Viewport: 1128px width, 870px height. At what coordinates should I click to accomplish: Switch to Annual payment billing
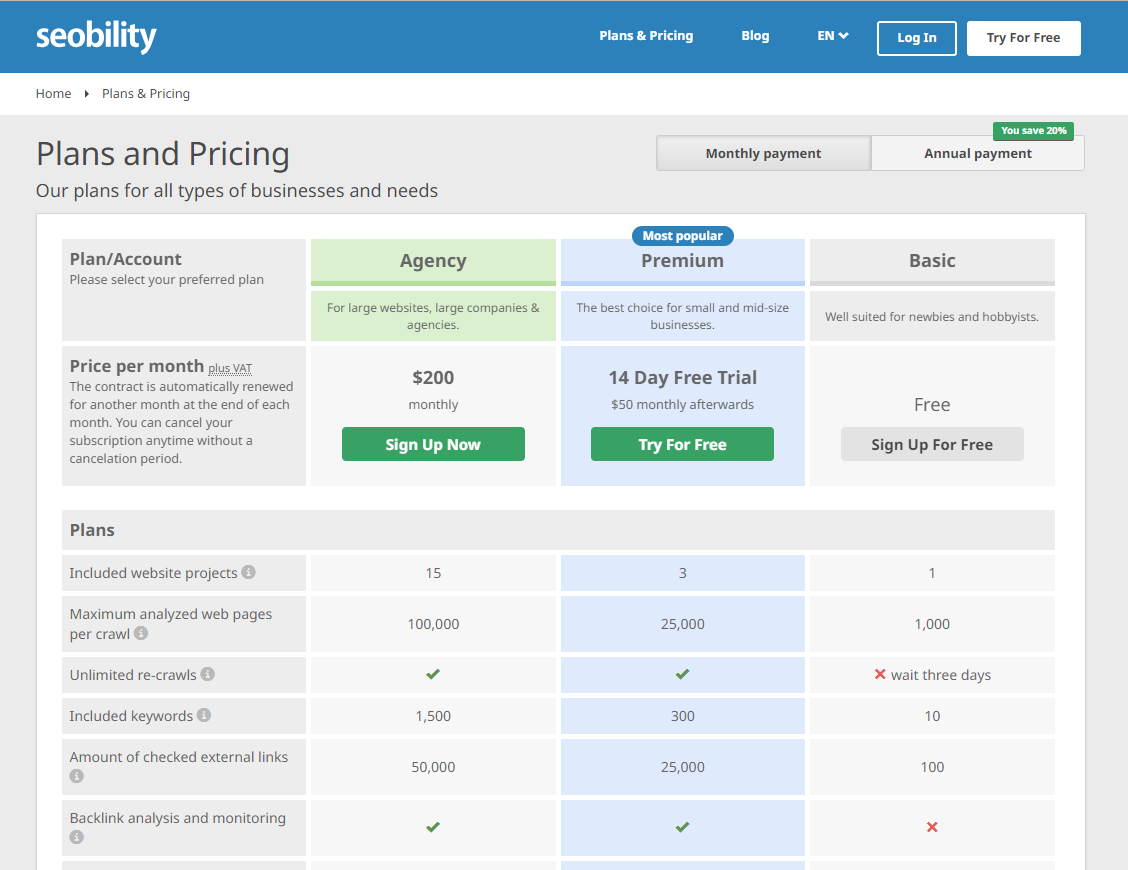(977, 153)
